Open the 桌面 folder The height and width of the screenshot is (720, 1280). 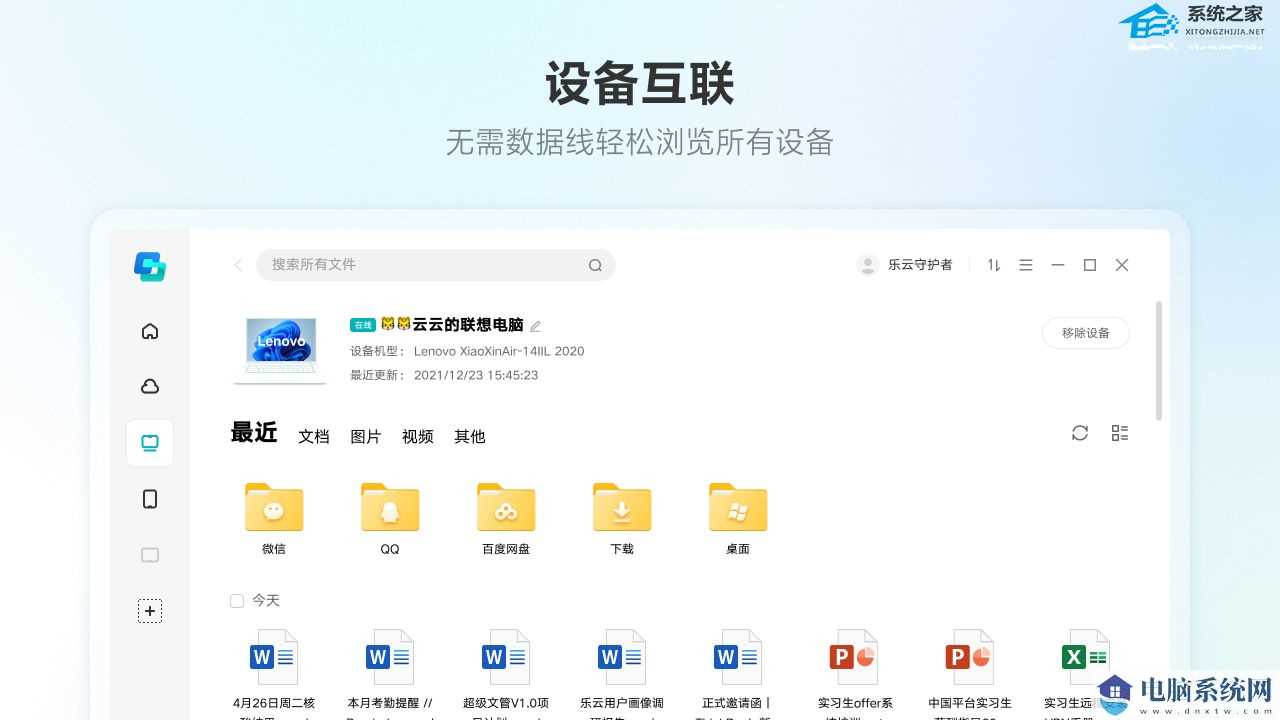tap(738, 518)
